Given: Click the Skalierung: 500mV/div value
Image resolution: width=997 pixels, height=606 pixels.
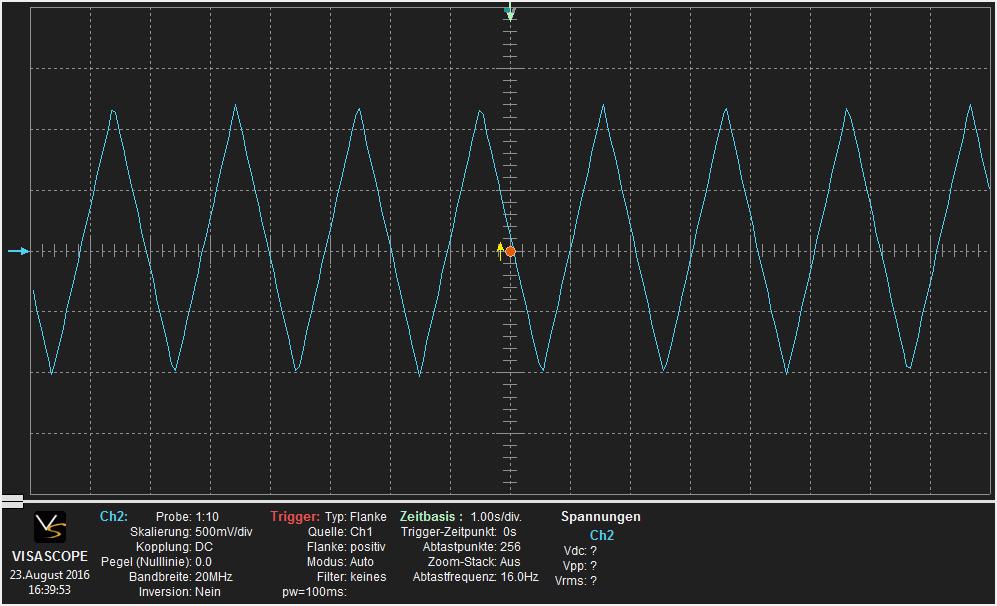Looking at the screenshot, I should point(191,532).
